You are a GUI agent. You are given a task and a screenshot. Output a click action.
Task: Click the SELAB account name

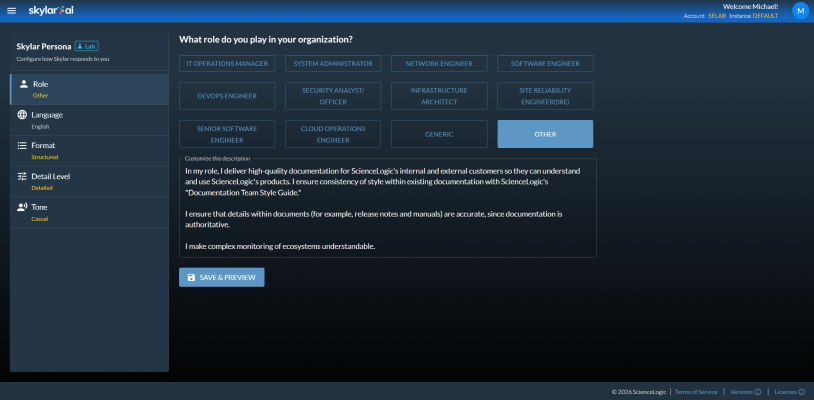715,16
